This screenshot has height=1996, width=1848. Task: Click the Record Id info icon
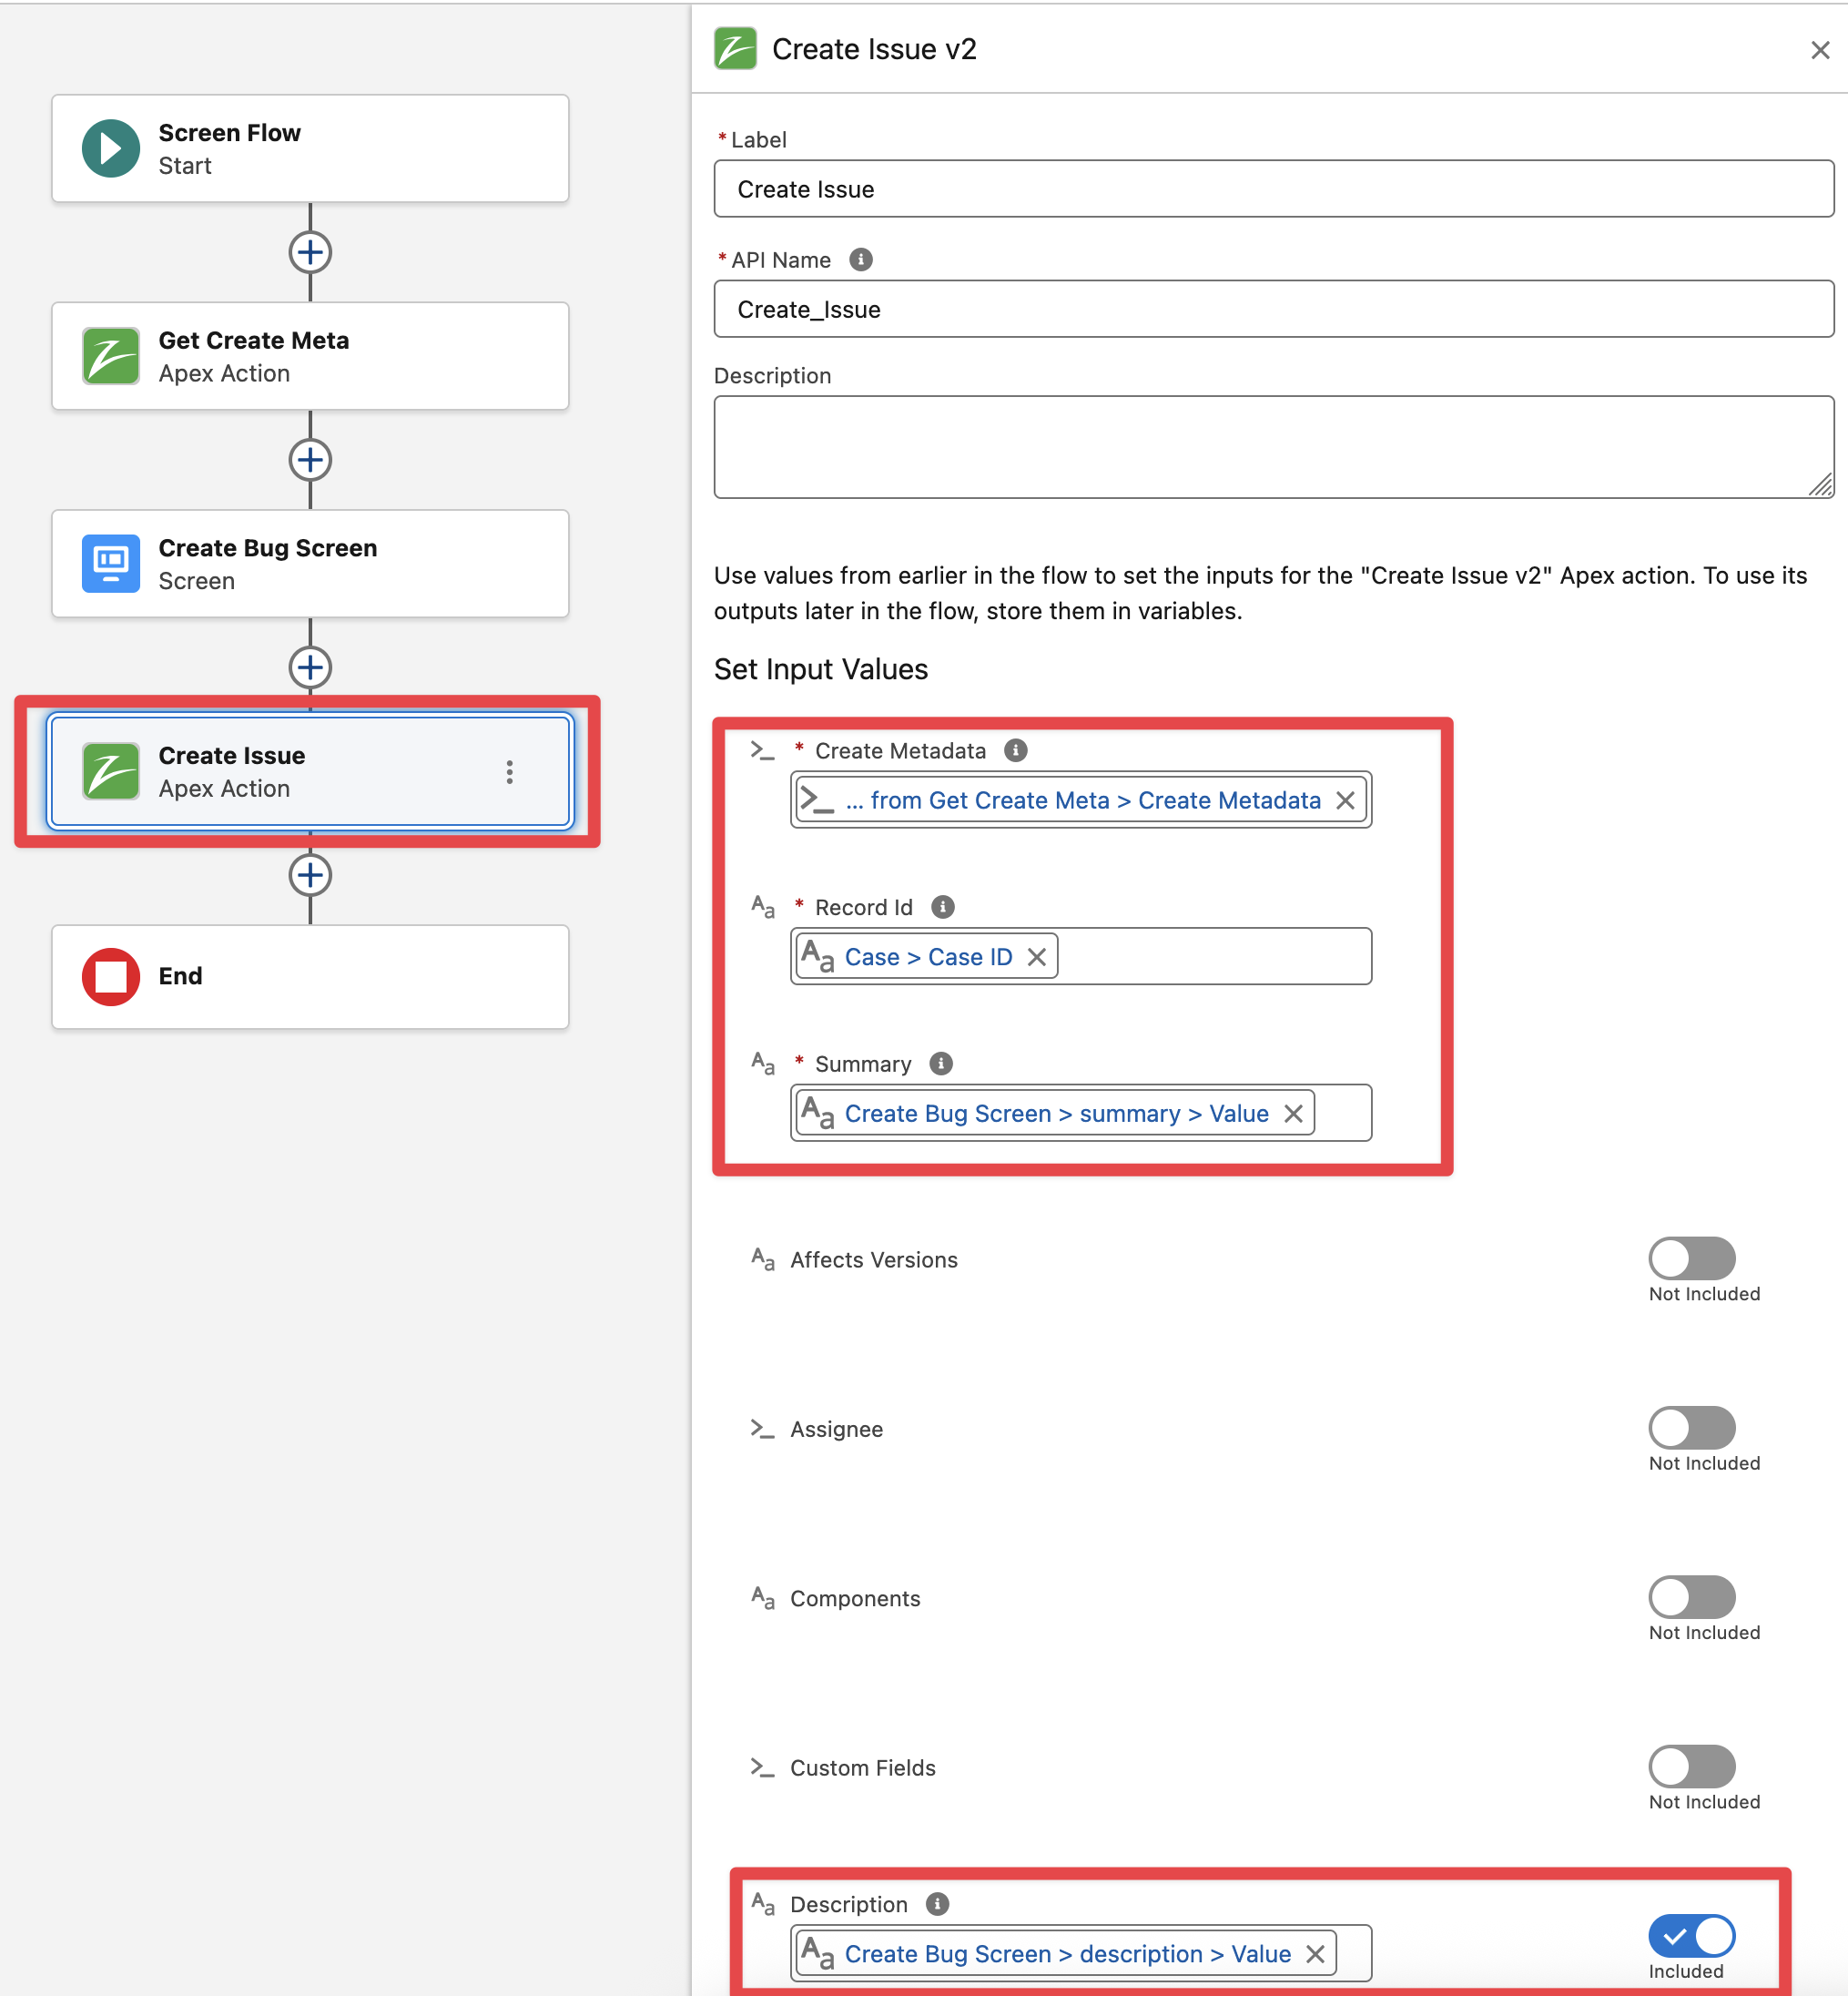[x=942, y=907]
